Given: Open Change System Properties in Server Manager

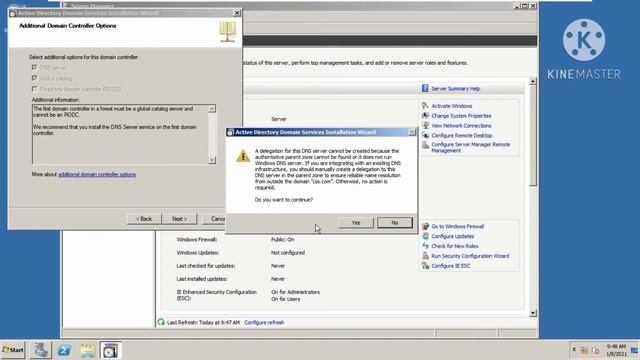Looking at the screenshot, I should pos(461,116).
